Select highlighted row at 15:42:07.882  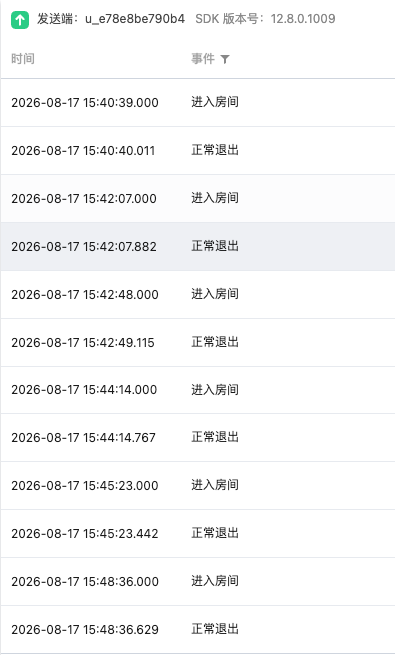[198, 246]
